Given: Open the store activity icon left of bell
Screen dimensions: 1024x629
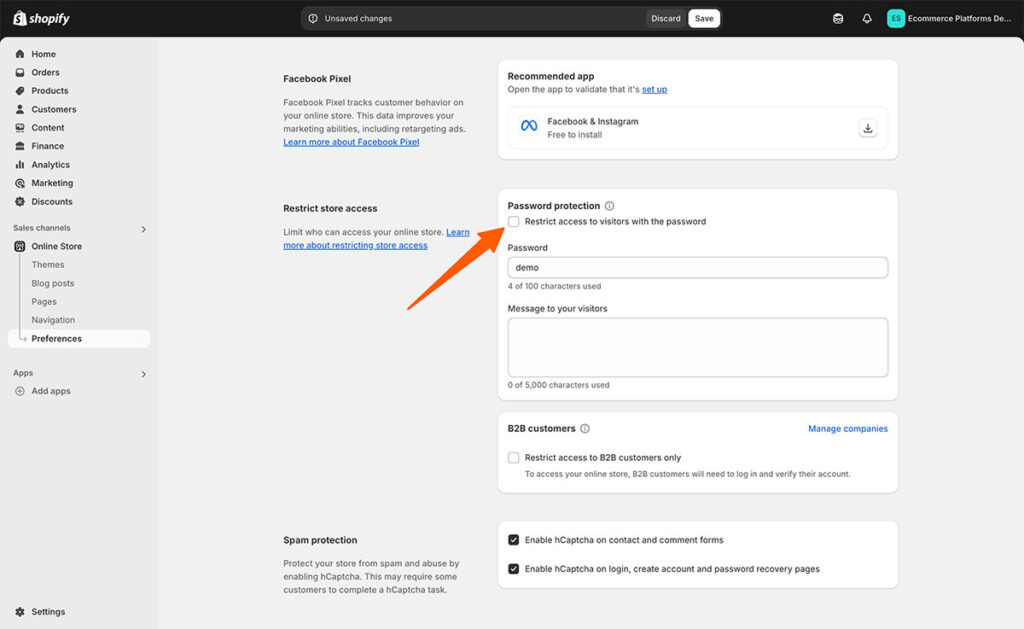Looking at the screenshot, I should tap(838, 18).
